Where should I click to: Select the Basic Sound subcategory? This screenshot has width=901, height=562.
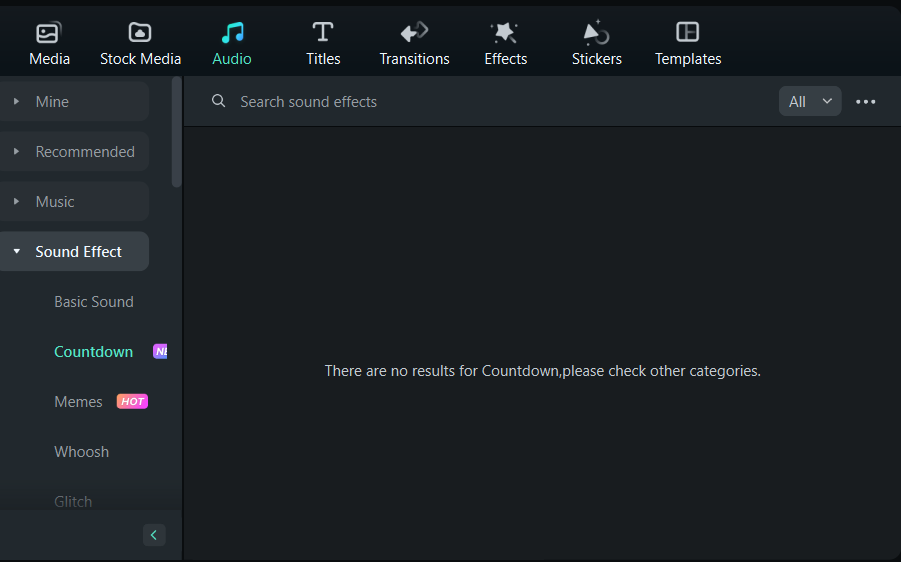[x=94, y=302]
